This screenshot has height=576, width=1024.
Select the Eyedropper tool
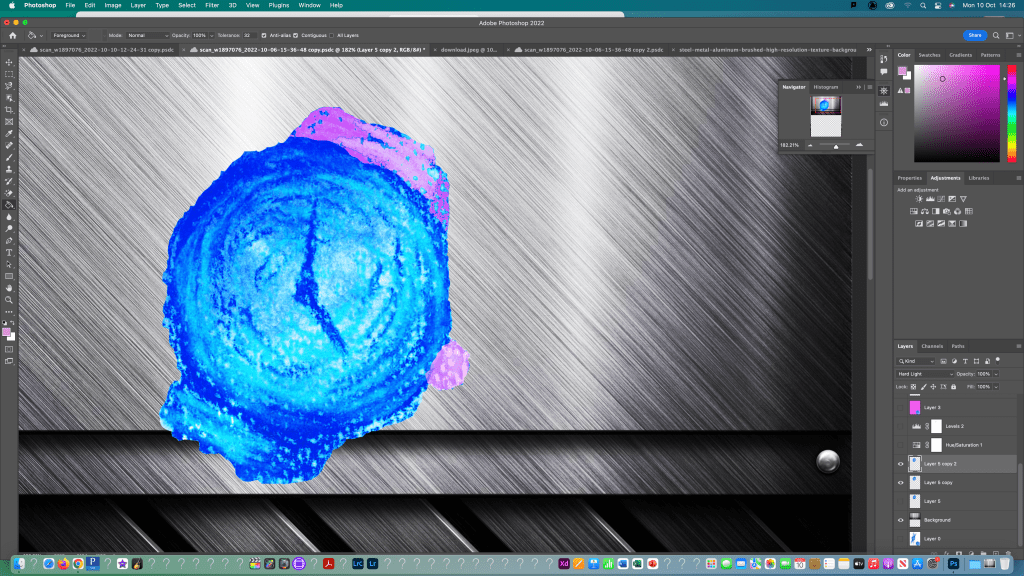(x=9, y=133)
